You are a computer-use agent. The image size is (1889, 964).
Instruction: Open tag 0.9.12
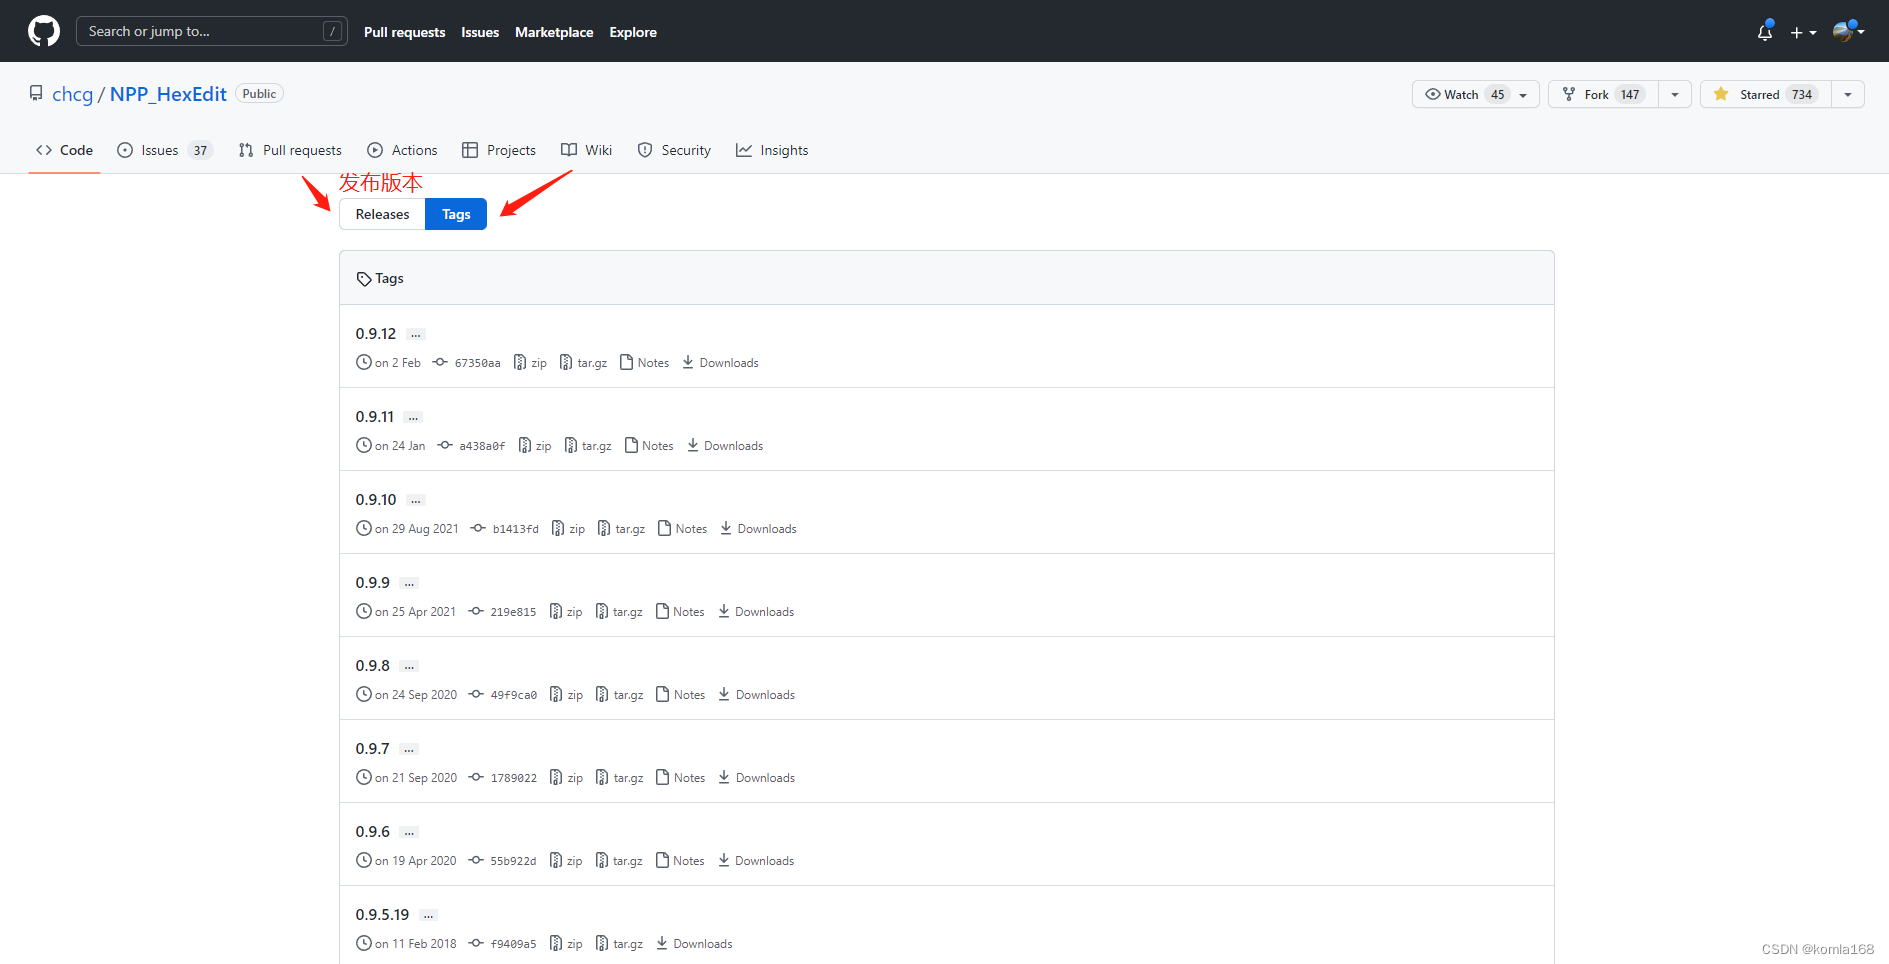pyautogui.click(x=376, y=333)
